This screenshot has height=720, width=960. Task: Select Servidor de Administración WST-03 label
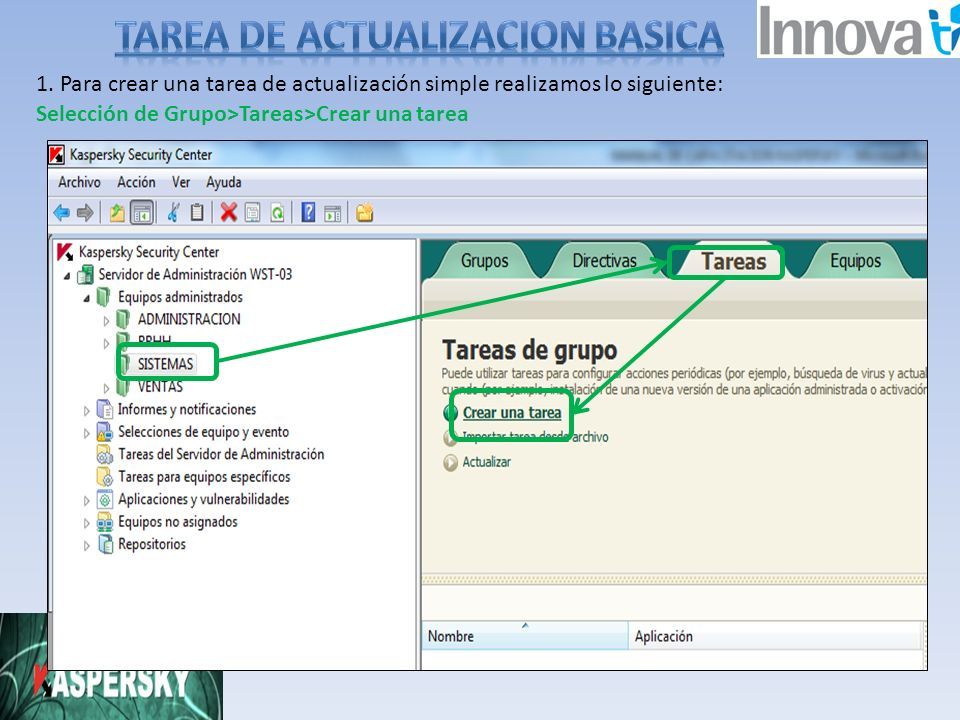[195, 274]
